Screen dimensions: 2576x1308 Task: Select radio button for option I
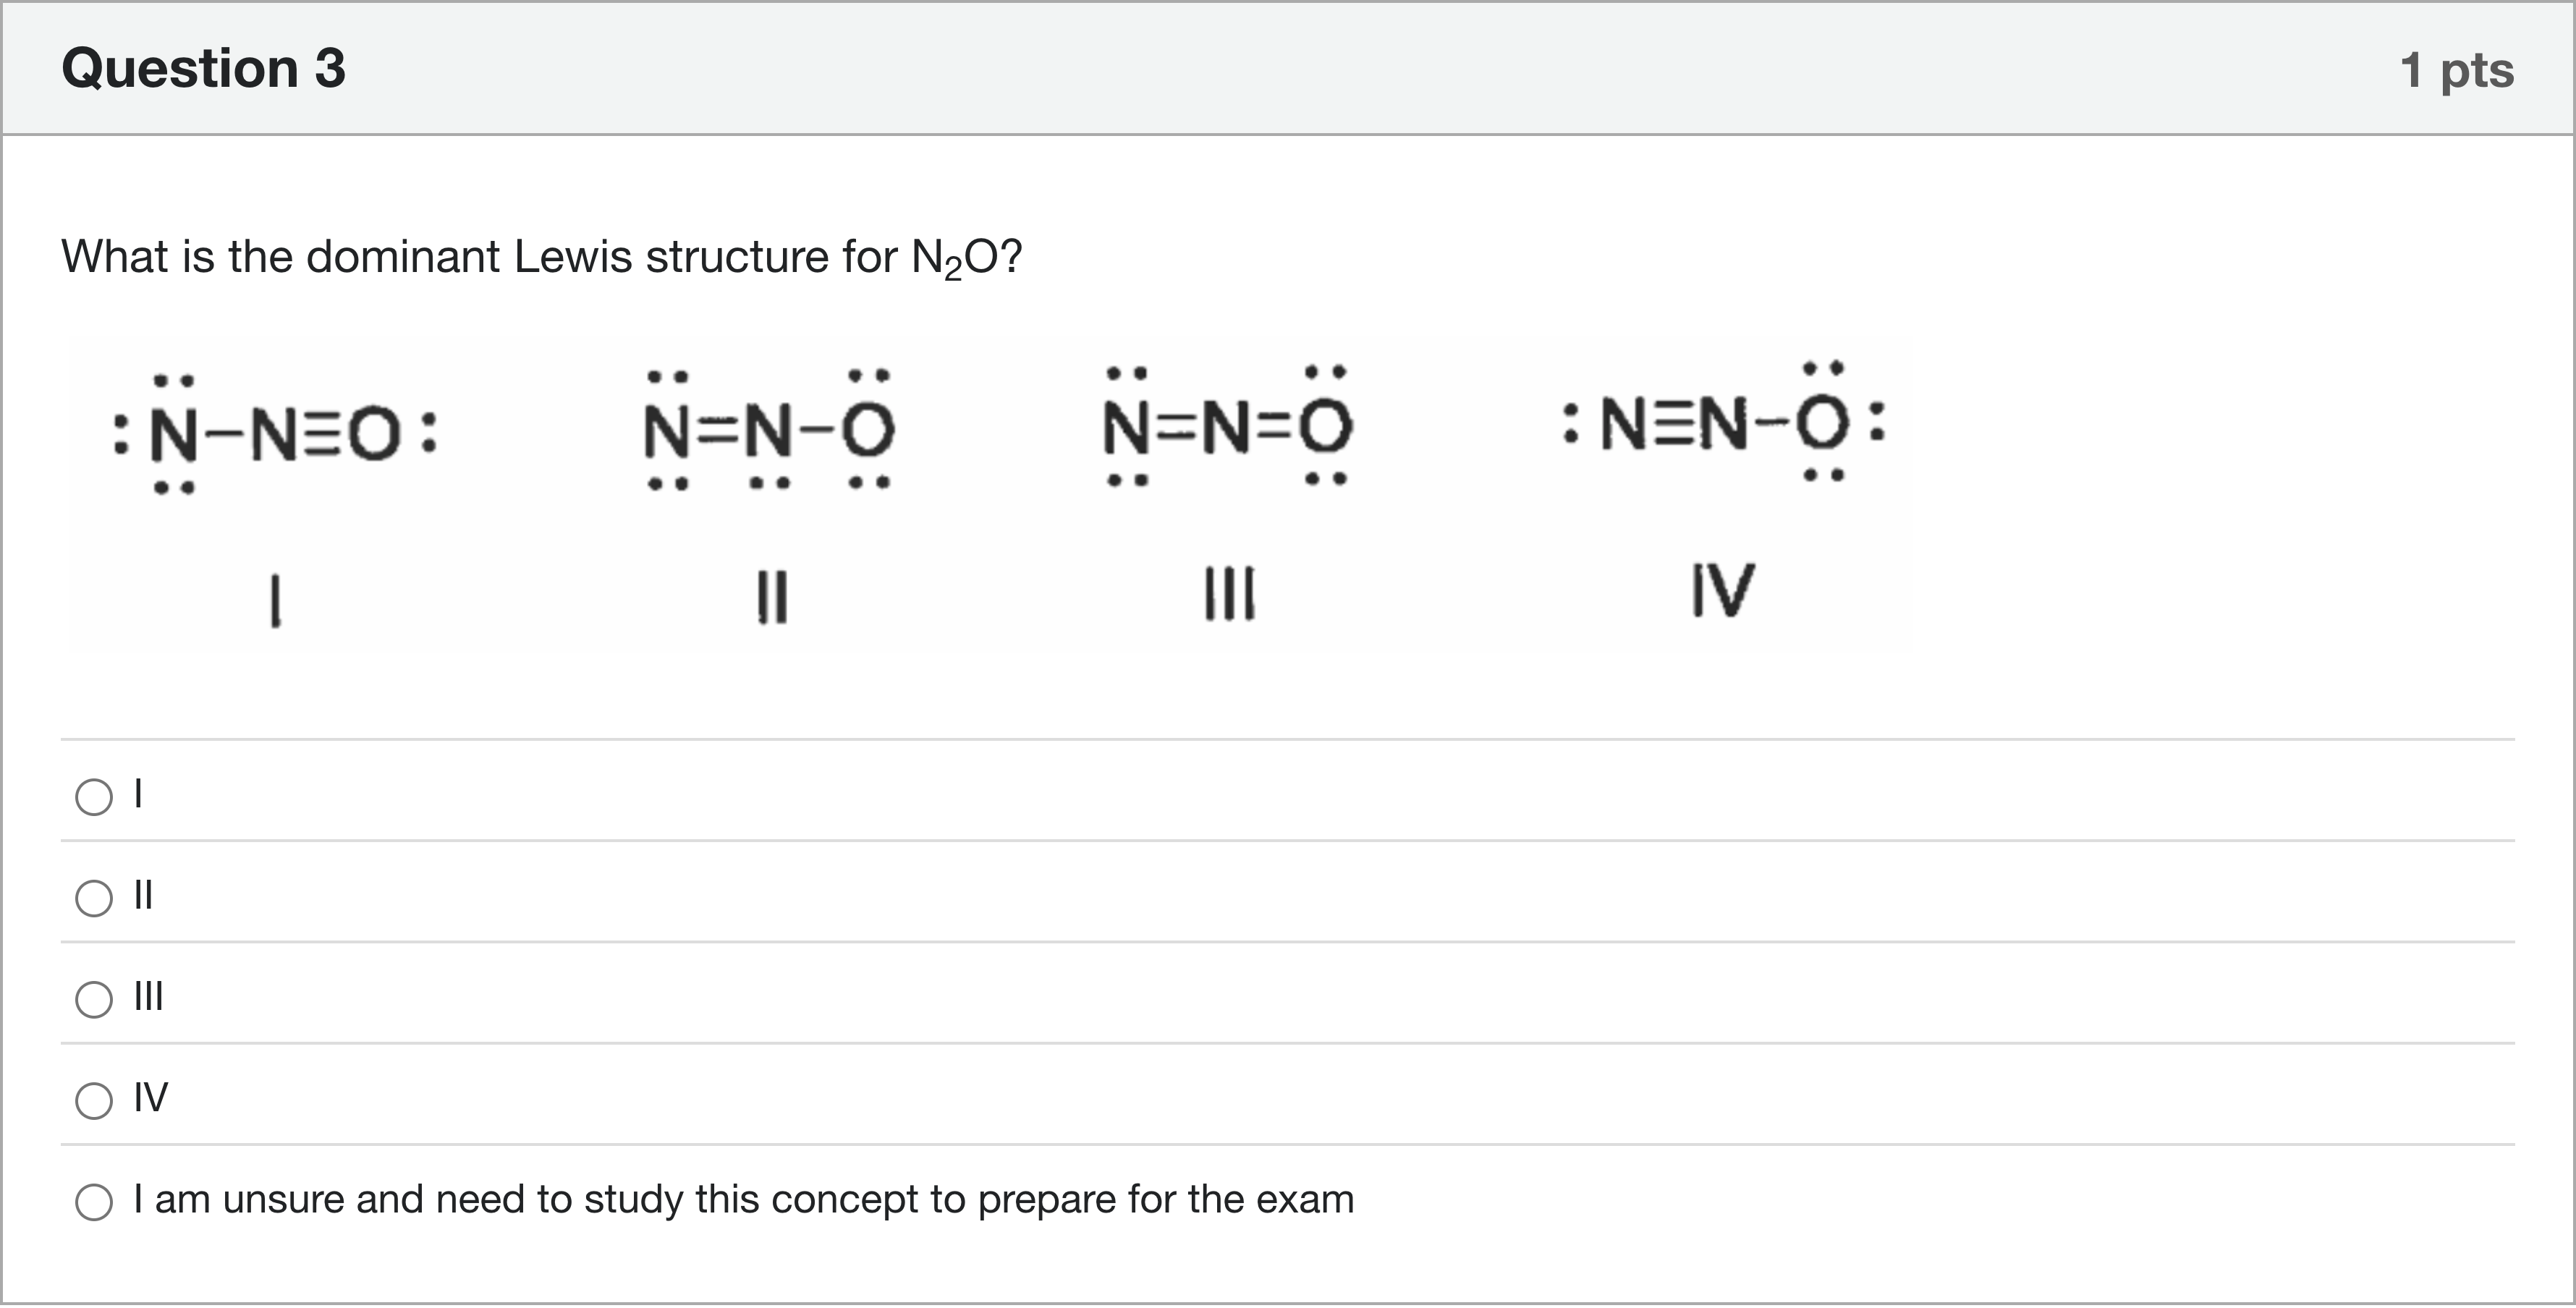(x=94, y=797)
